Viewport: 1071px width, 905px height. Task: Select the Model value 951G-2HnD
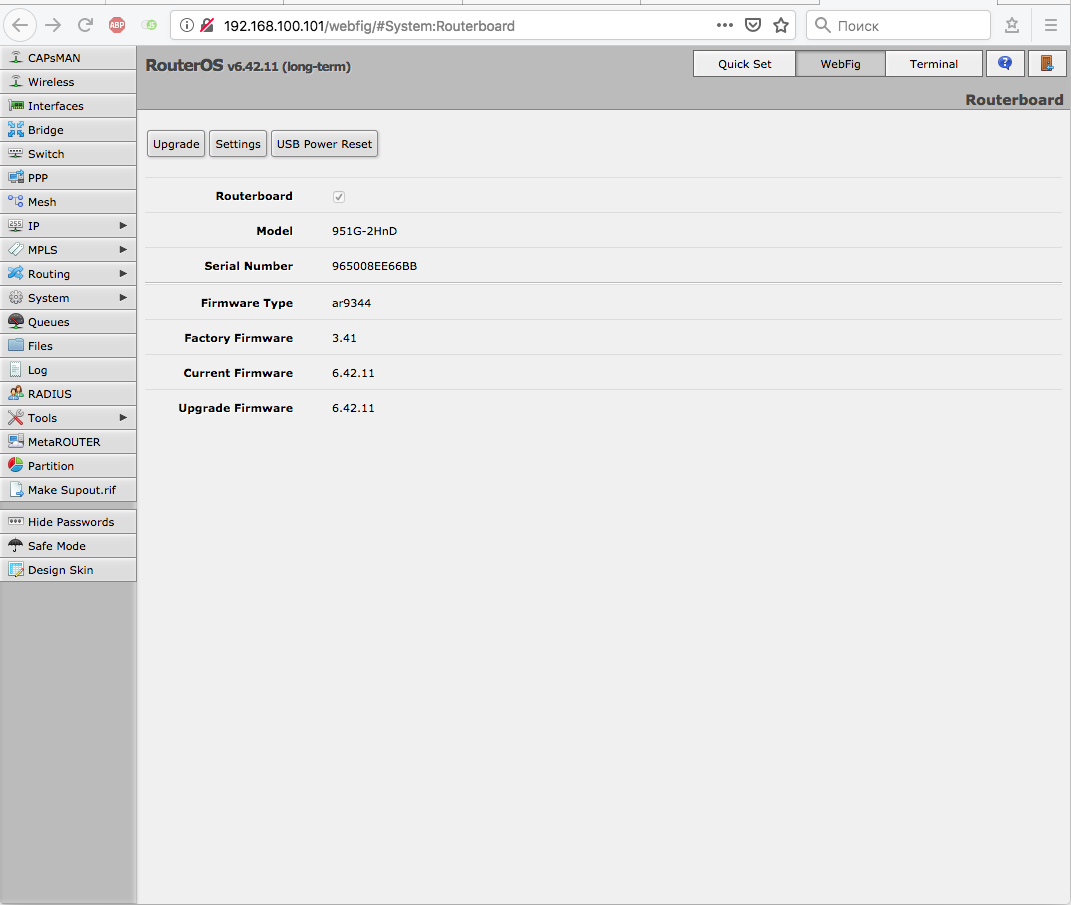tap(364, 231)
